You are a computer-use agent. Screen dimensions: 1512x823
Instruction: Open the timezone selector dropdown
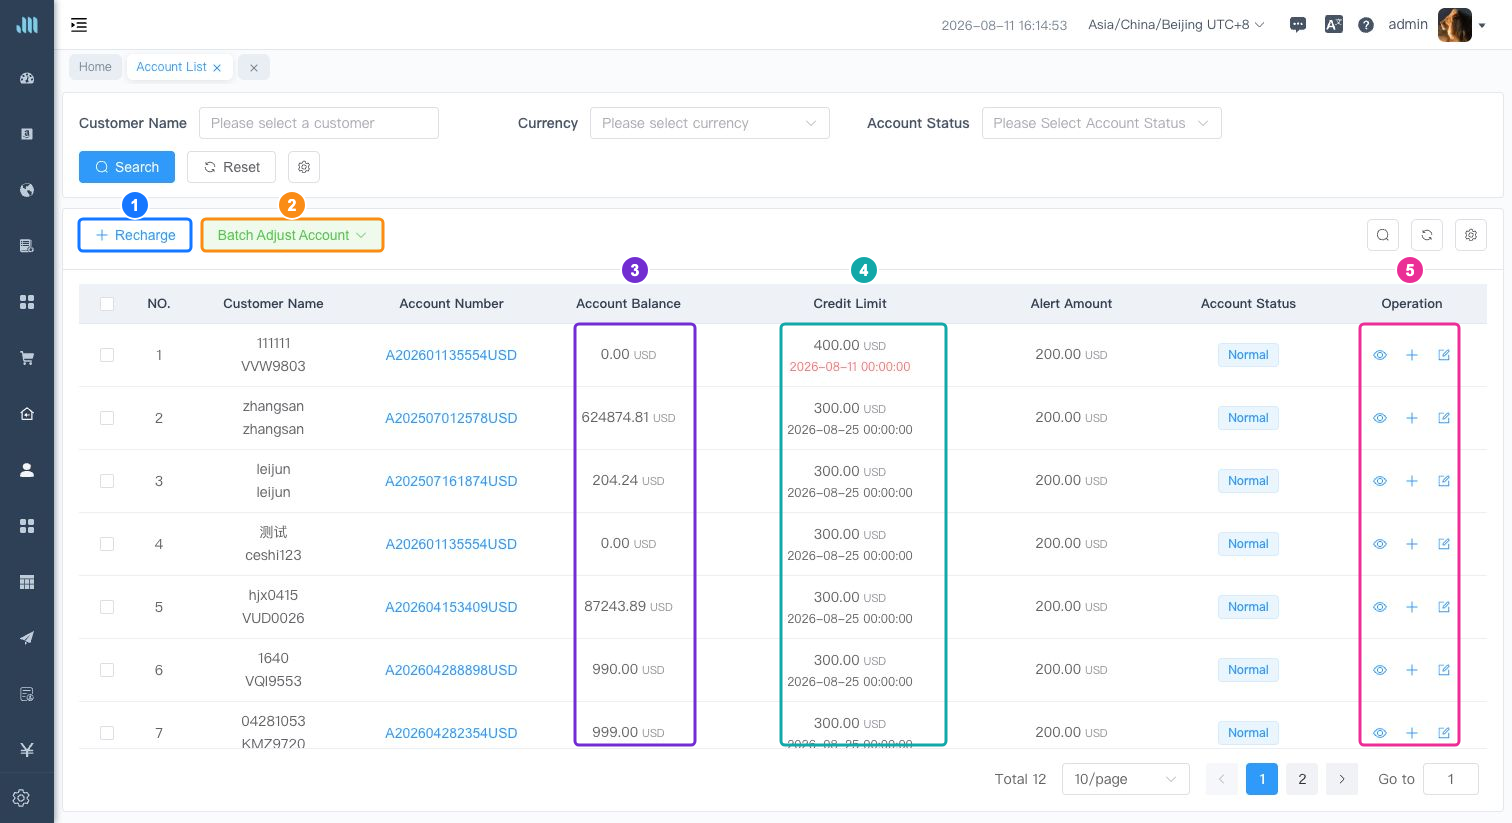point(1176,25)
